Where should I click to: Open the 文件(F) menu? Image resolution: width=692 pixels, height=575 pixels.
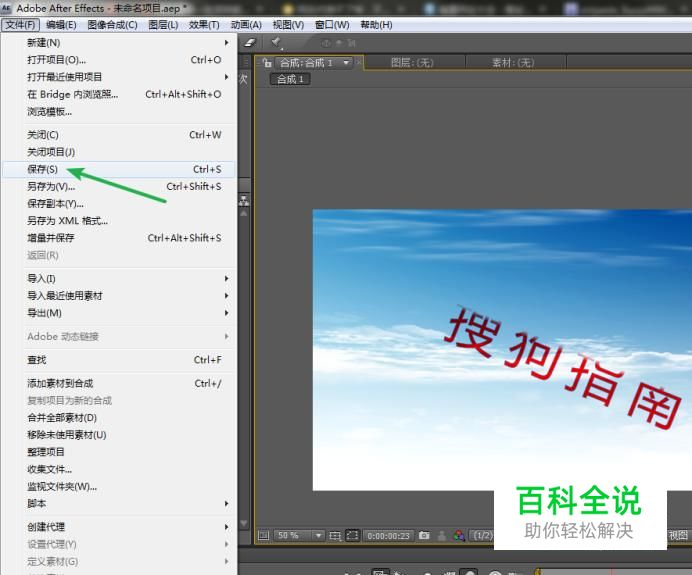coord(20,25)
